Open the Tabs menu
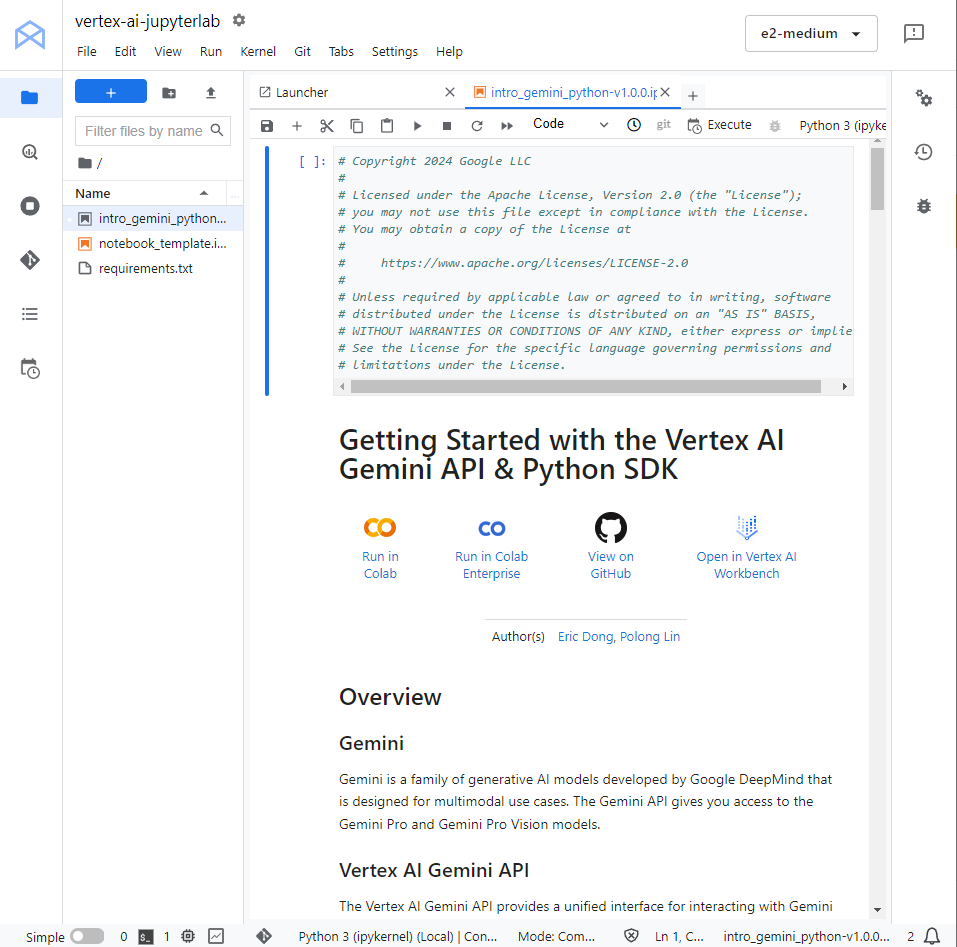The image size is (957, 947). (x=341, y=52)
